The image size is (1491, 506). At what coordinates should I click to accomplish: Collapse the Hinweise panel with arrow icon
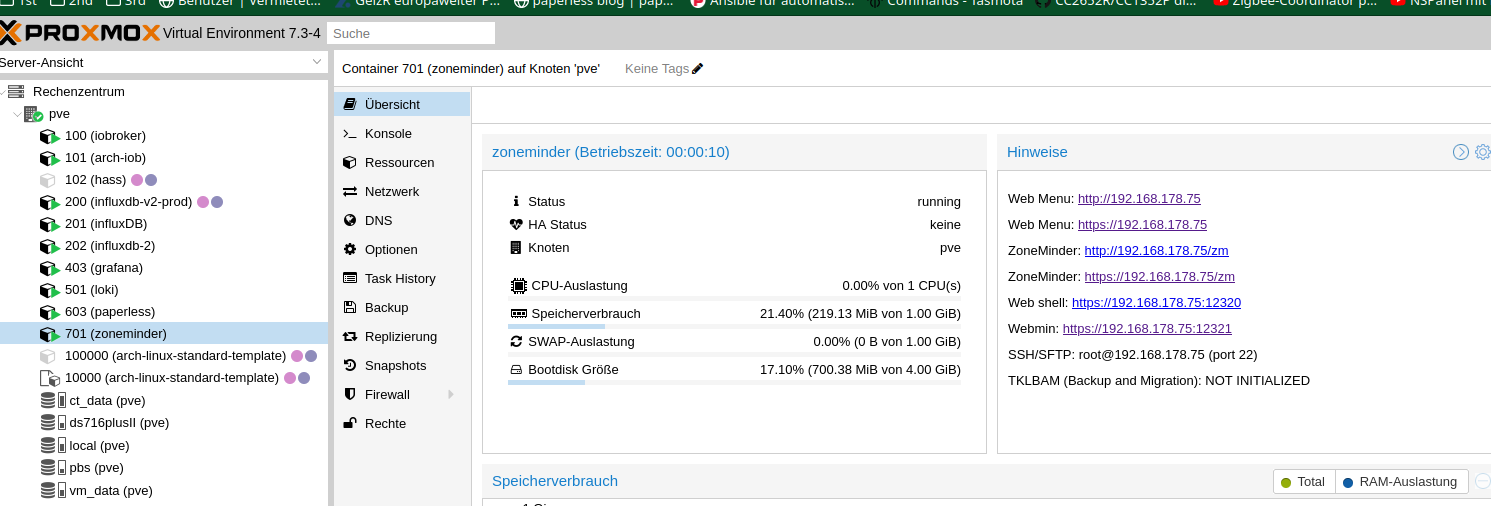(x=1461, y=152)
